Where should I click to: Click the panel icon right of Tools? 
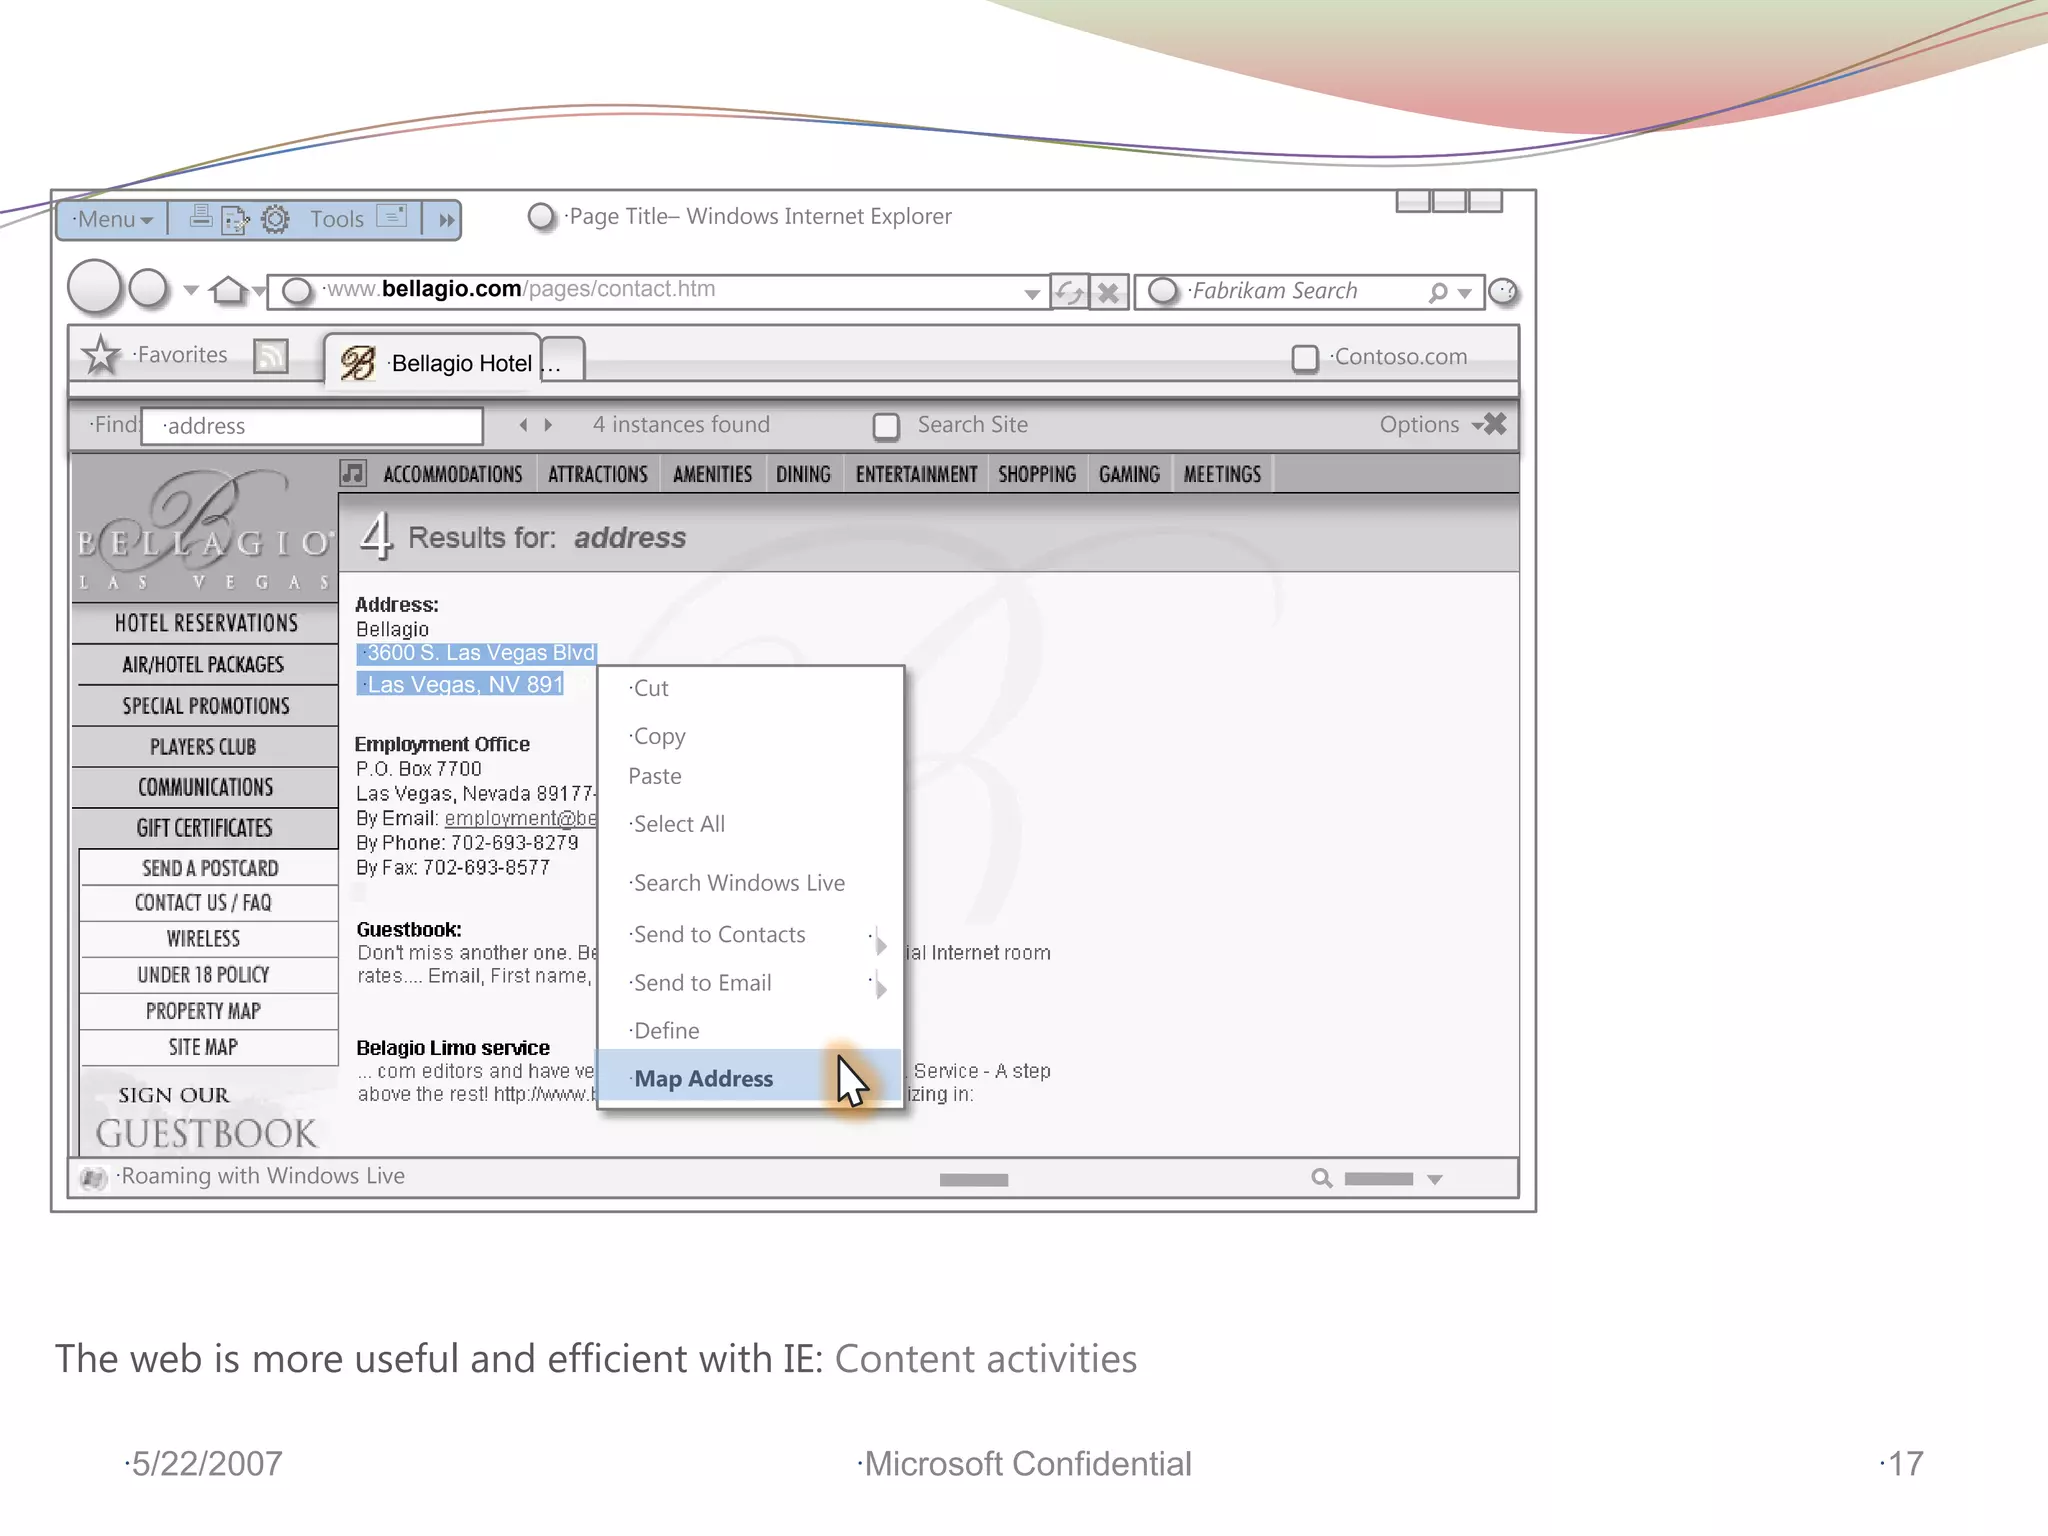pos(392,216)
